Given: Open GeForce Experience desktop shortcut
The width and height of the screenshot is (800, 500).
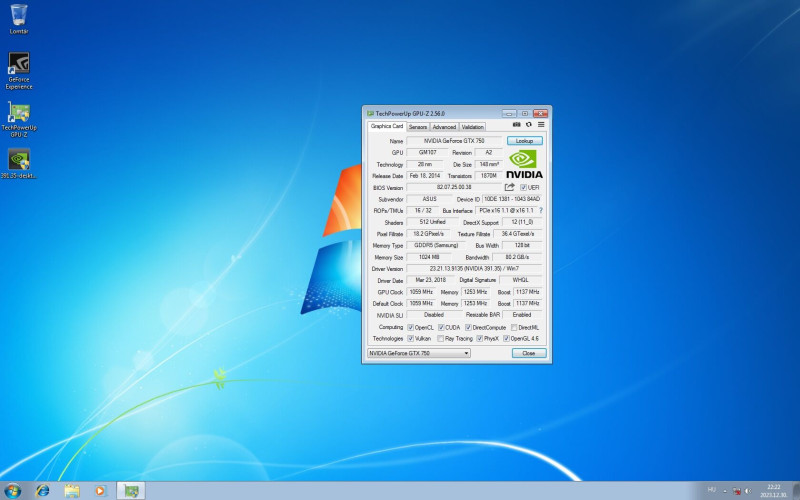Looking at the screenshot, I should coord(19,70).
